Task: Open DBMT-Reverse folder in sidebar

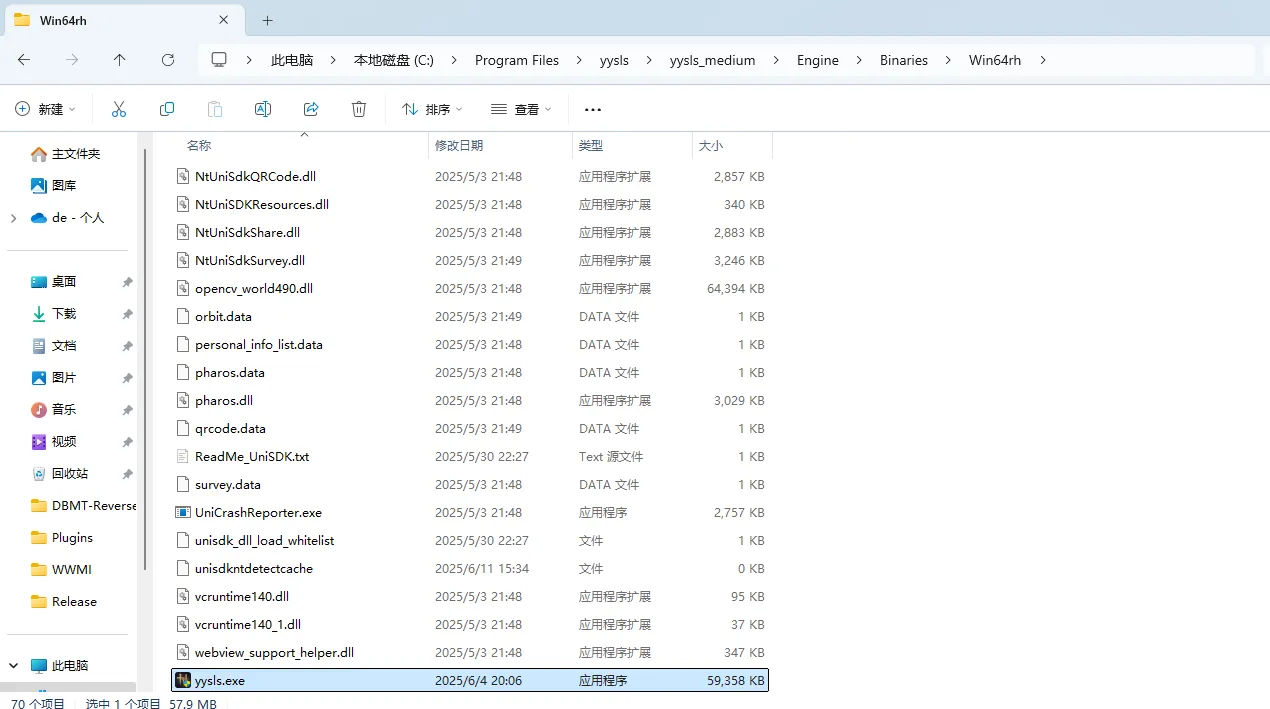Action: (83, 505)
